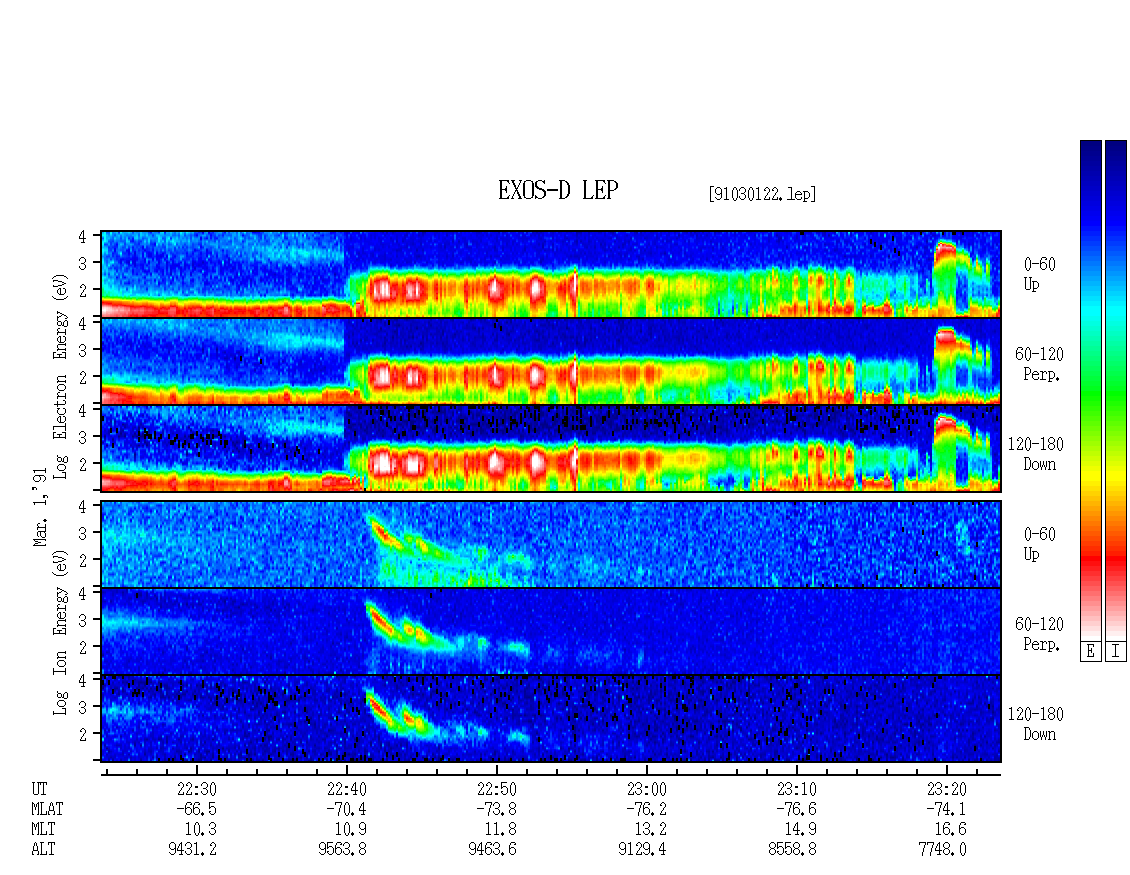Click the 120-180 Down label beside ion panel
The width and height of the screenshot is (1130, 875).
point(1036,724)
